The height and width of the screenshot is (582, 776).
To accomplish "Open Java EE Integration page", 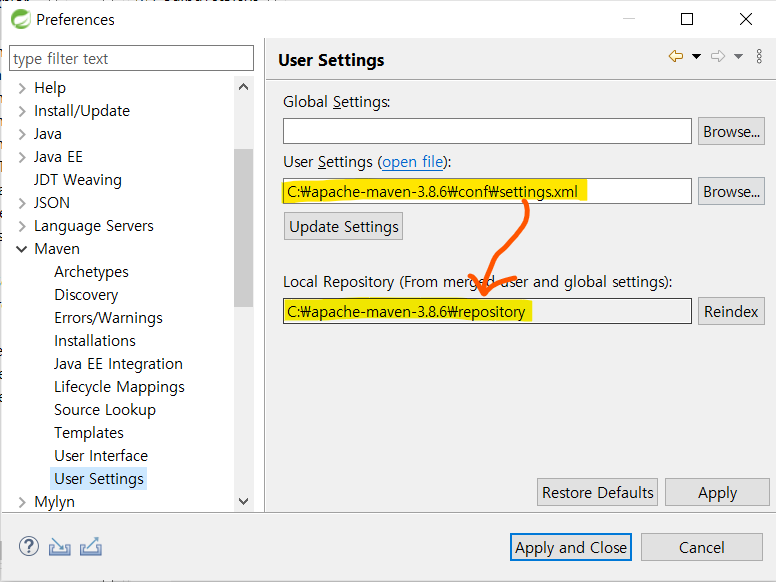I will click(118, 364).
